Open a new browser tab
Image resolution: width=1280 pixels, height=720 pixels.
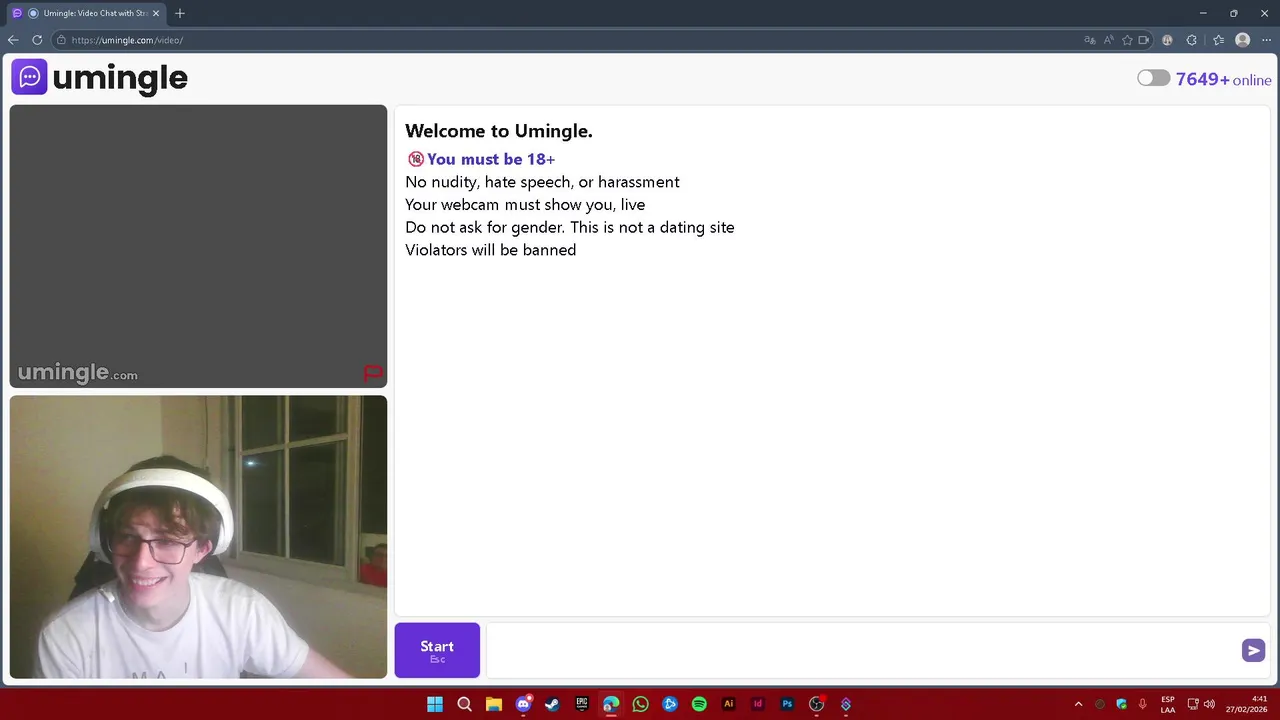180,13
